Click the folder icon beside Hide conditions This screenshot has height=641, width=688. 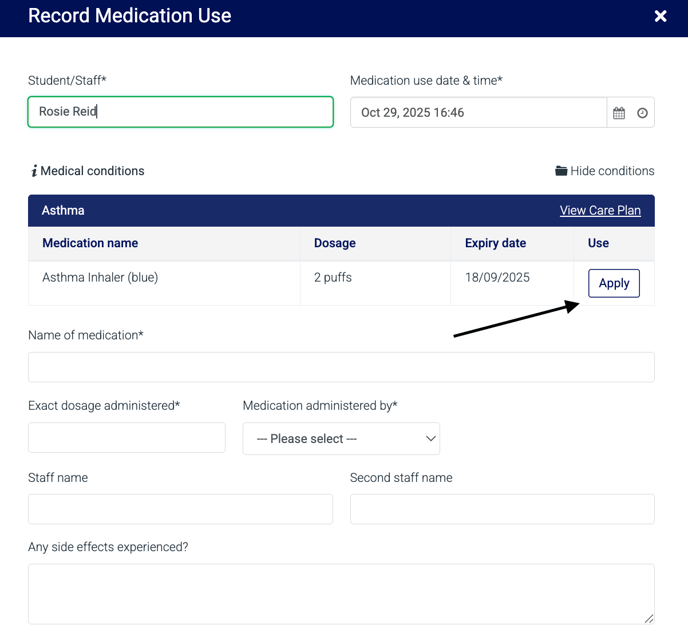[561, 171]
